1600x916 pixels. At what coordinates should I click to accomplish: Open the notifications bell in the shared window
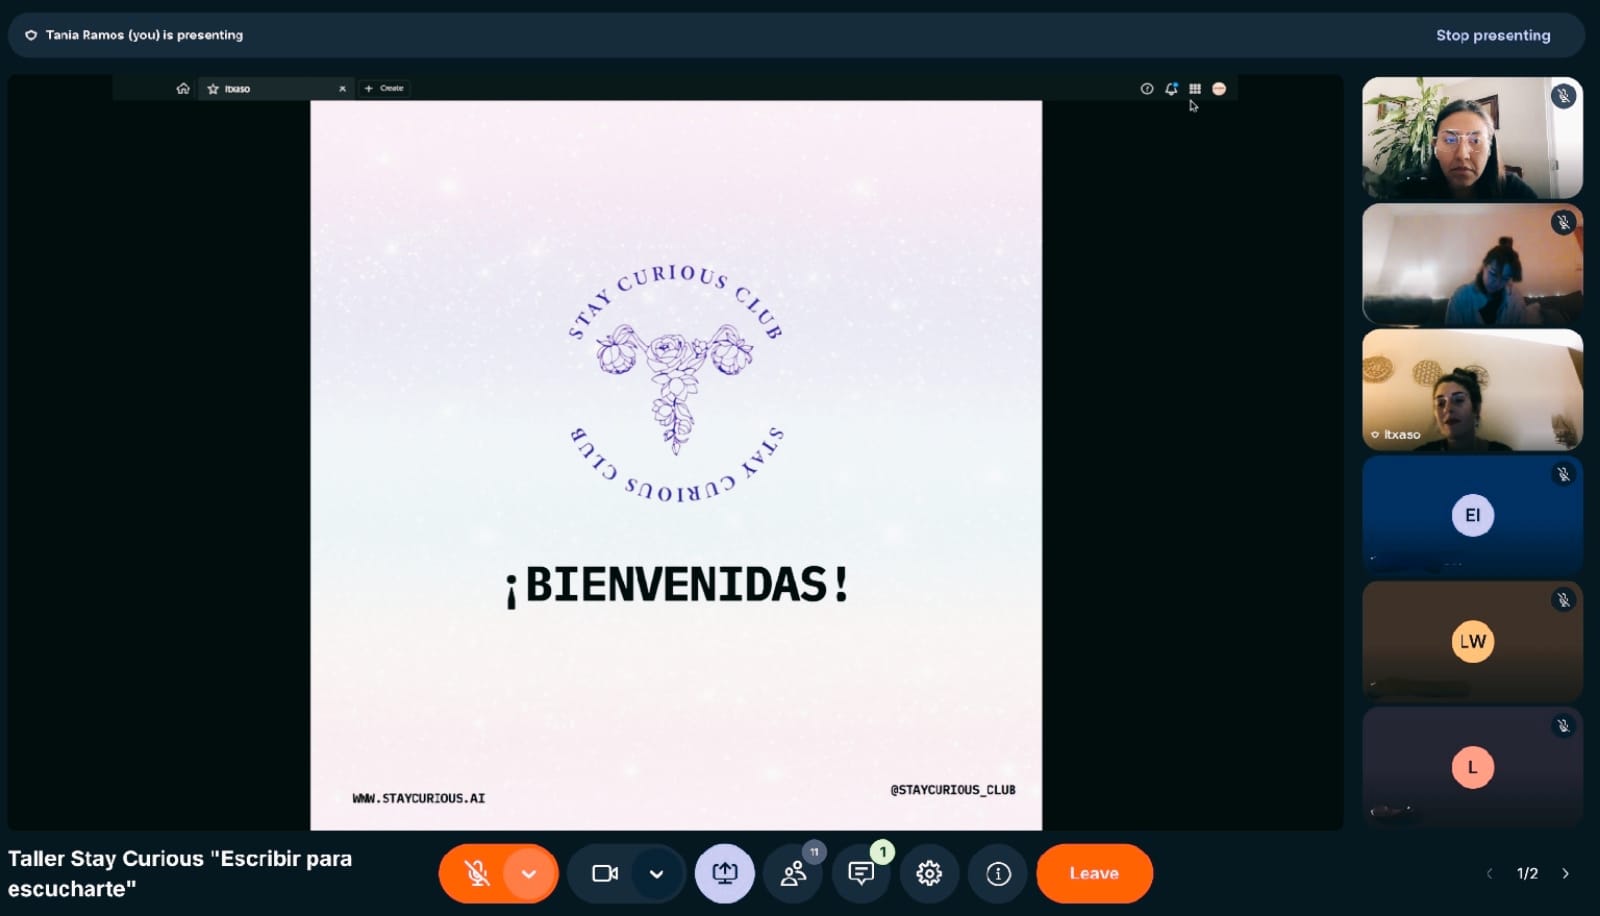click(x=1171, y=89)
